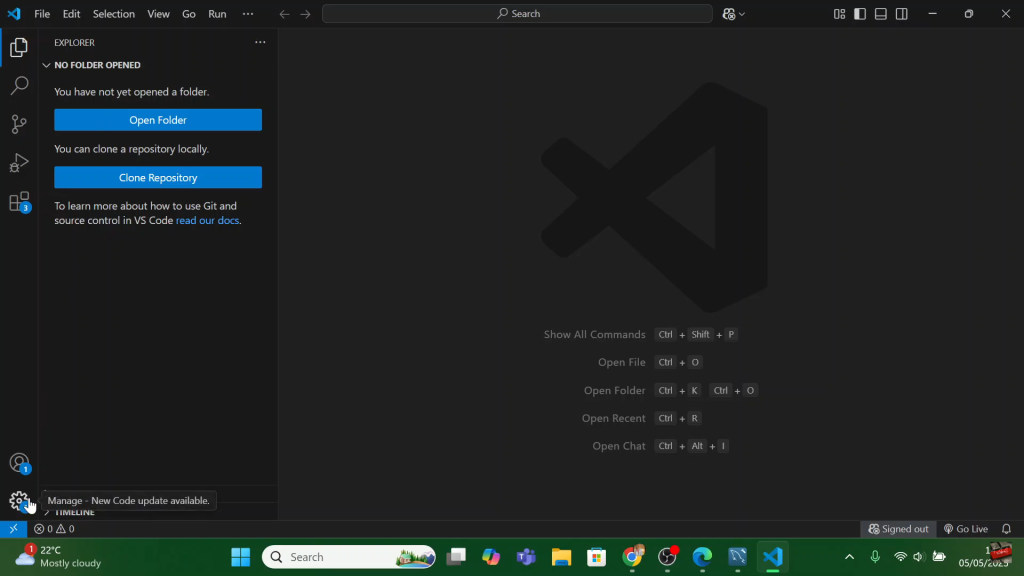Click the Manage gear icon
The image size is (1024, 576).
(19, 501)
